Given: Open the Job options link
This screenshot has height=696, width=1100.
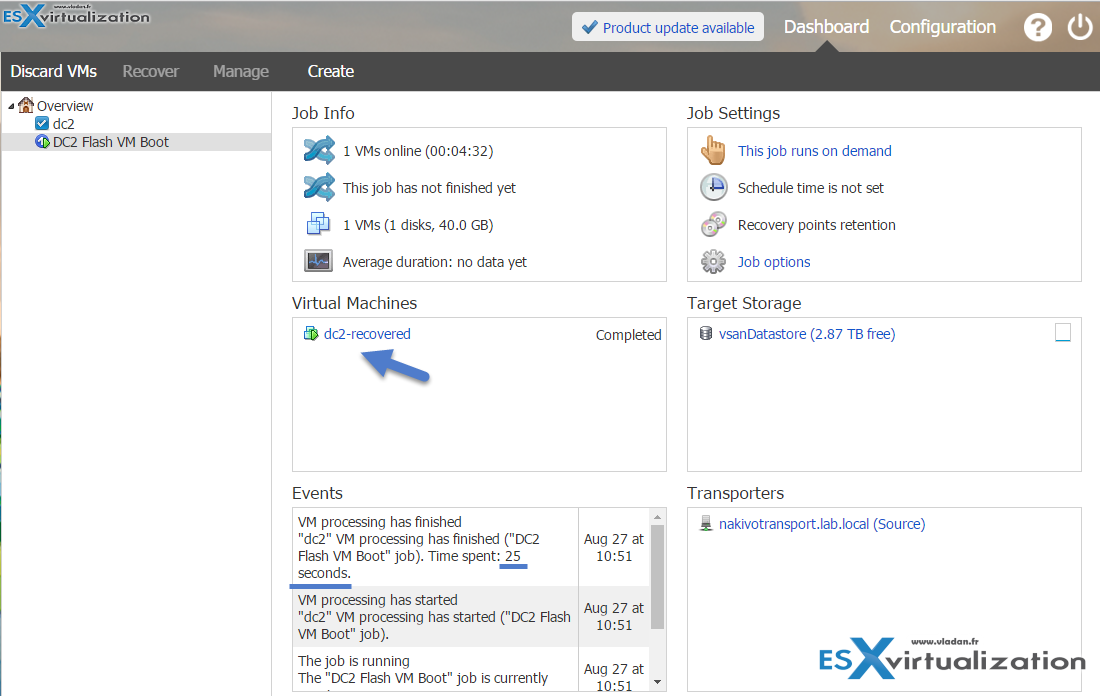Looking at the screenshot, I should click(774, 262).
